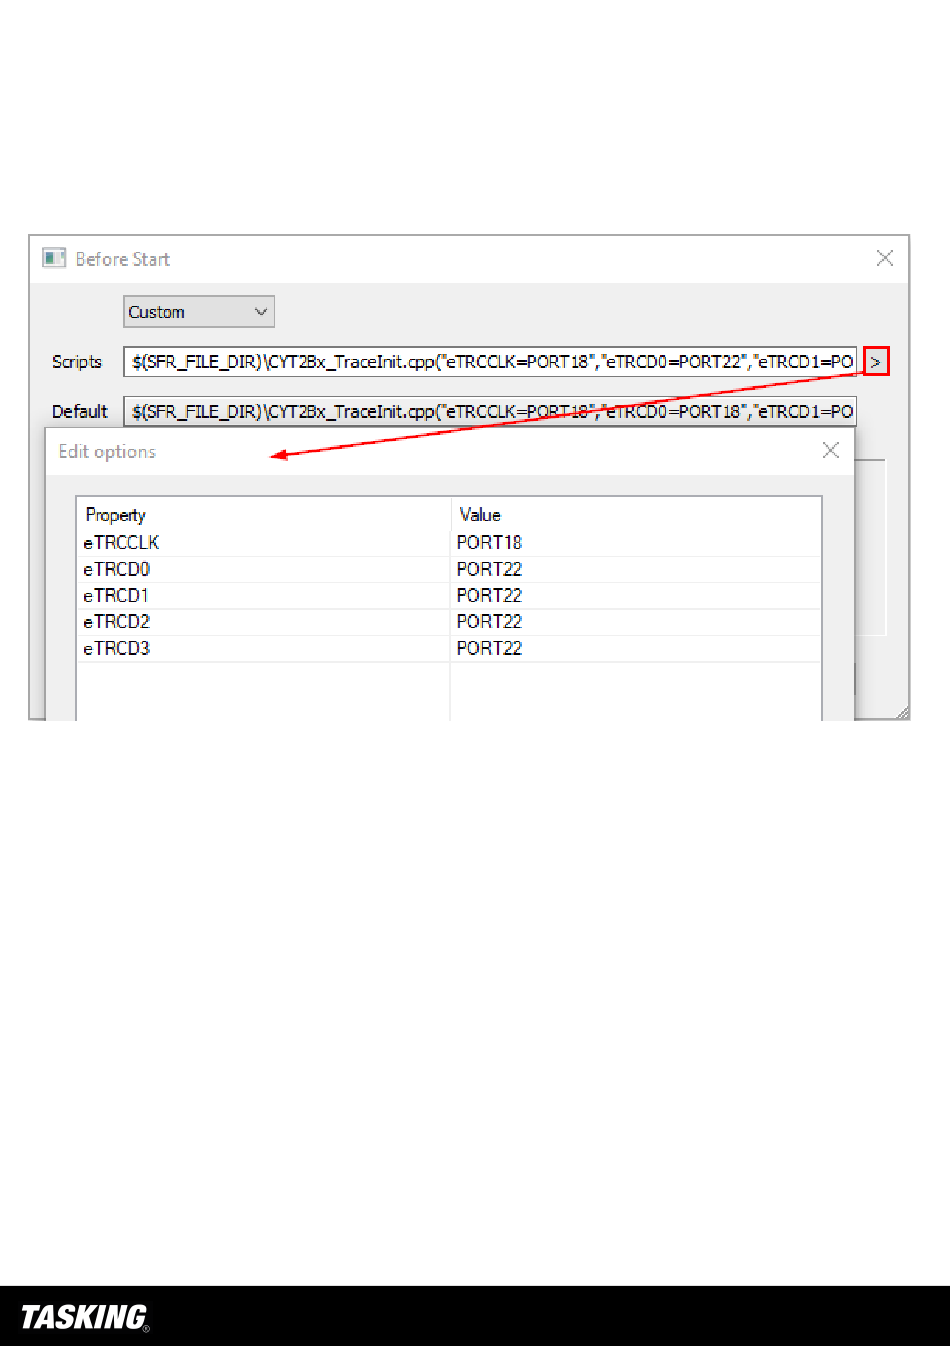Click the TASKING logo in the footer

tap(85, 1317)
